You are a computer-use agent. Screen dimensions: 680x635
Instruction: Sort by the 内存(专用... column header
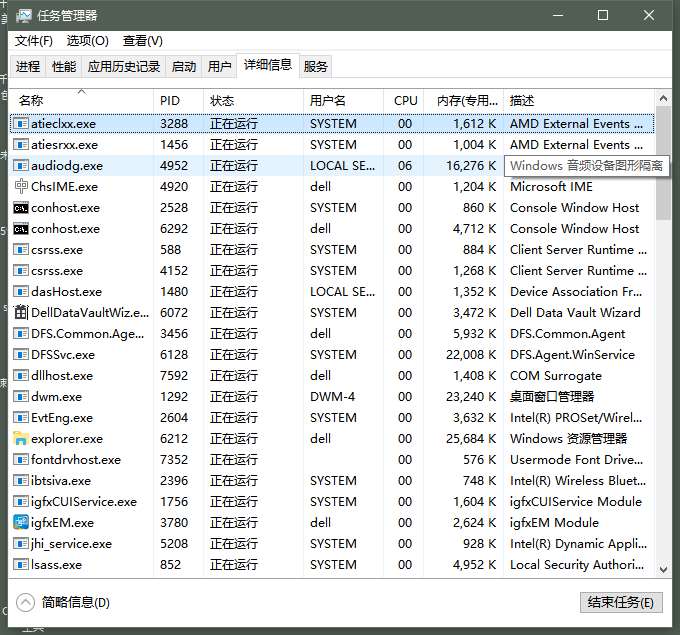(x=463, y=101)
